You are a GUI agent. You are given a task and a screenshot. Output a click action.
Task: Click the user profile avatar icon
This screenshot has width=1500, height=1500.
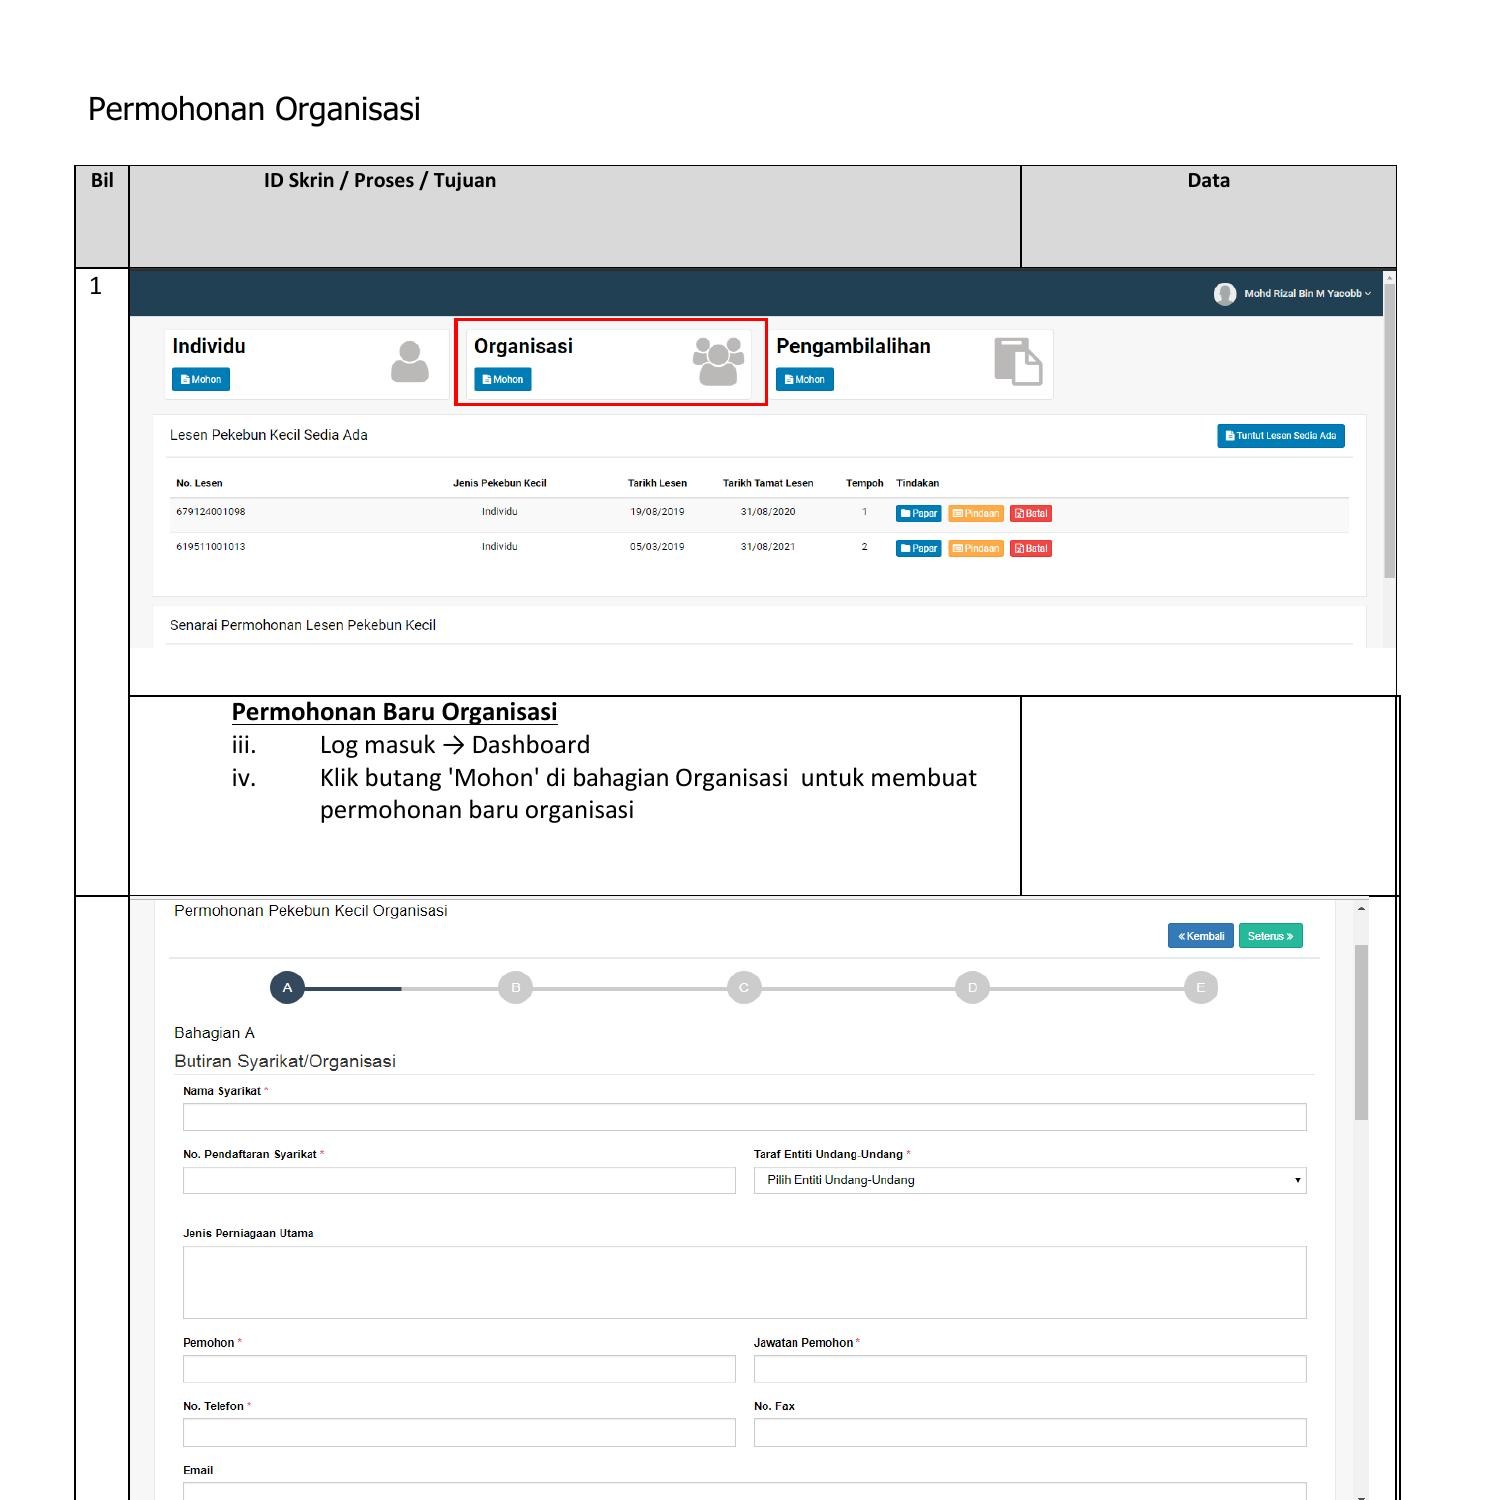[x=1223, y=293]
